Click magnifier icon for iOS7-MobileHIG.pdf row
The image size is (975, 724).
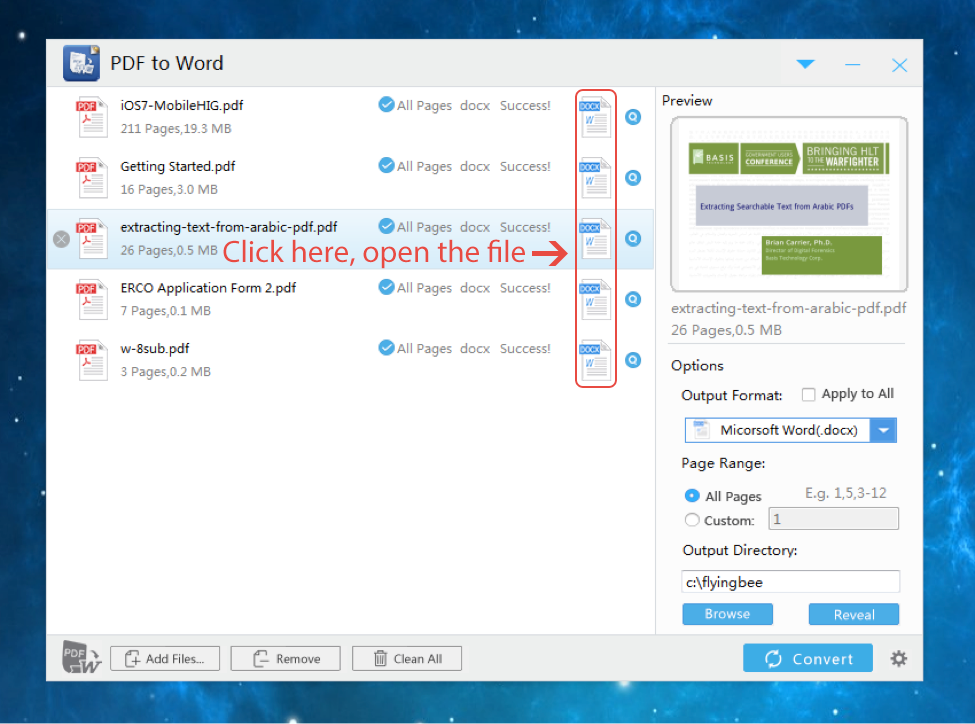pyautogui.click(x=633, y=117)
